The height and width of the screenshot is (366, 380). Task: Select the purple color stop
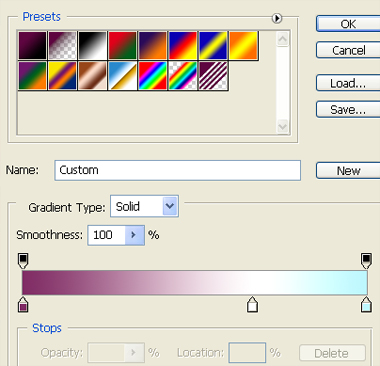tap(23, 304)
